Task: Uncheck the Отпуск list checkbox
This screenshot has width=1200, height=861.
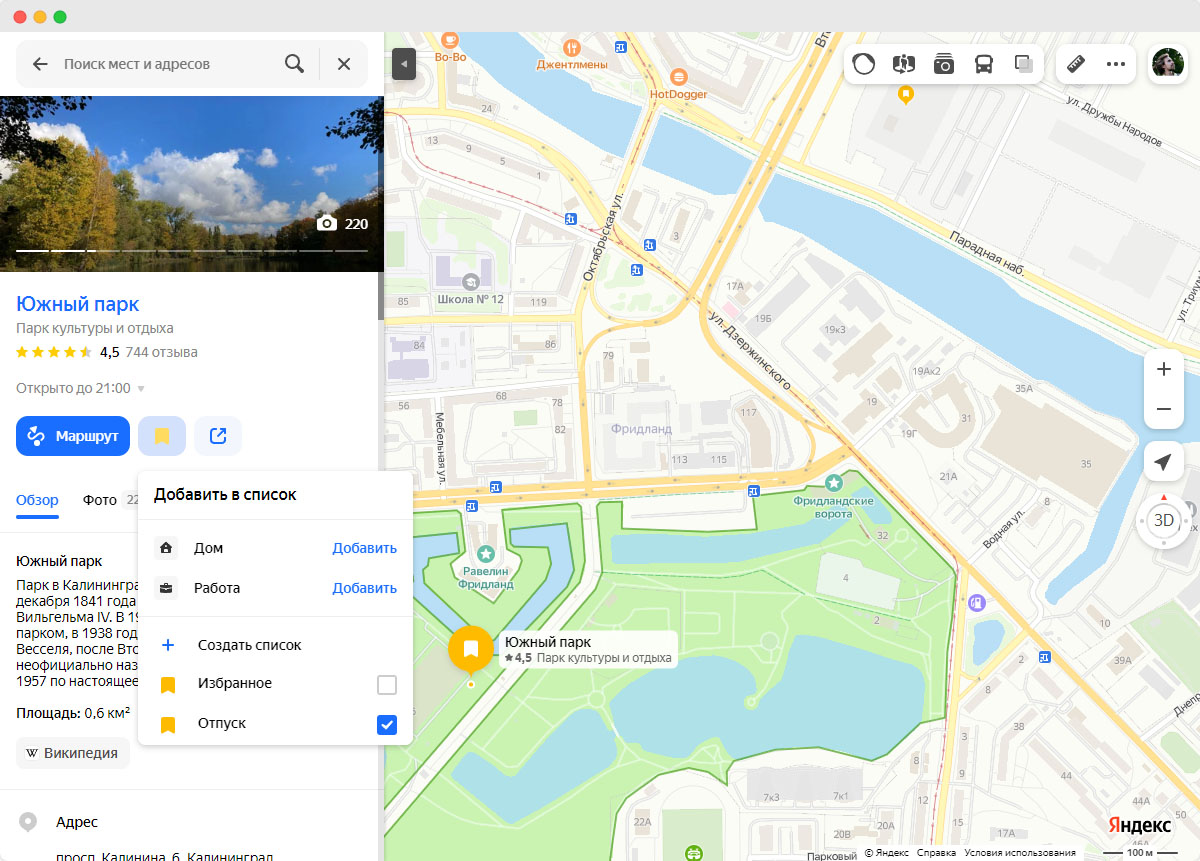Action: click(x=386, y=725)
